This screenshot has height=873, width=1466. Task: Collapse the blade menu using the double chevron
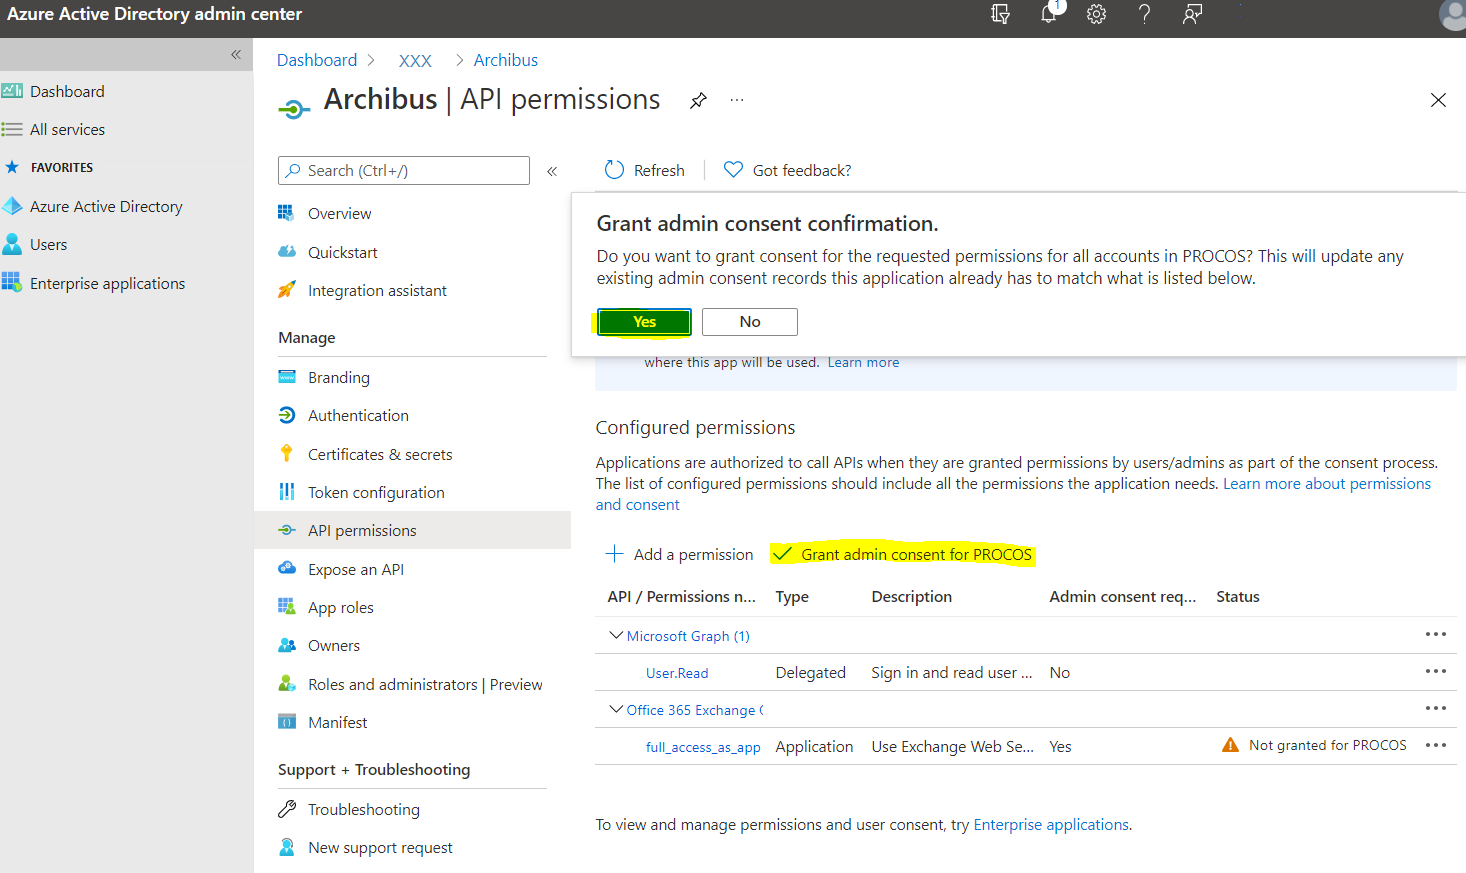pos(551,170)
